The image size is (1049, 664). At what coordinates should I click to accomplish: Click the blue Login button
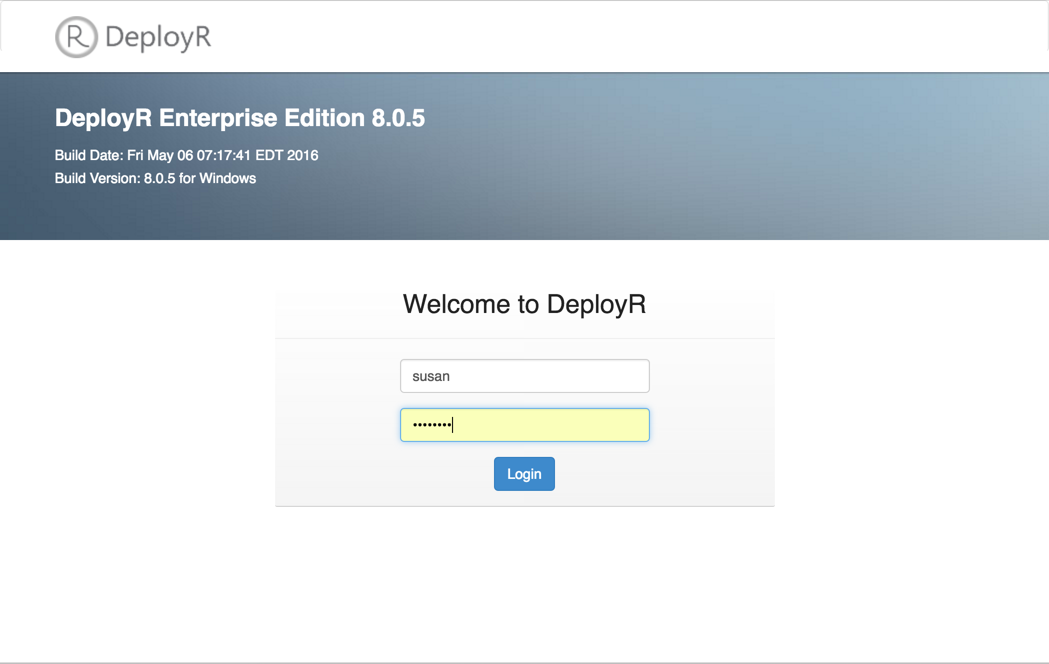point(524,473)
